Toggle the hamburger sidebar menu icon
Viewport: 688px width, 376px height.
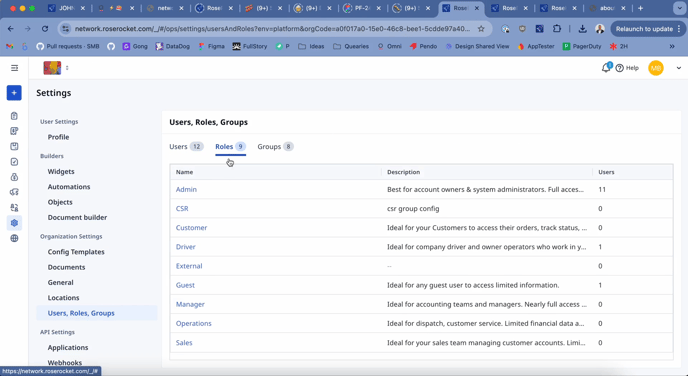coord(14,68)
